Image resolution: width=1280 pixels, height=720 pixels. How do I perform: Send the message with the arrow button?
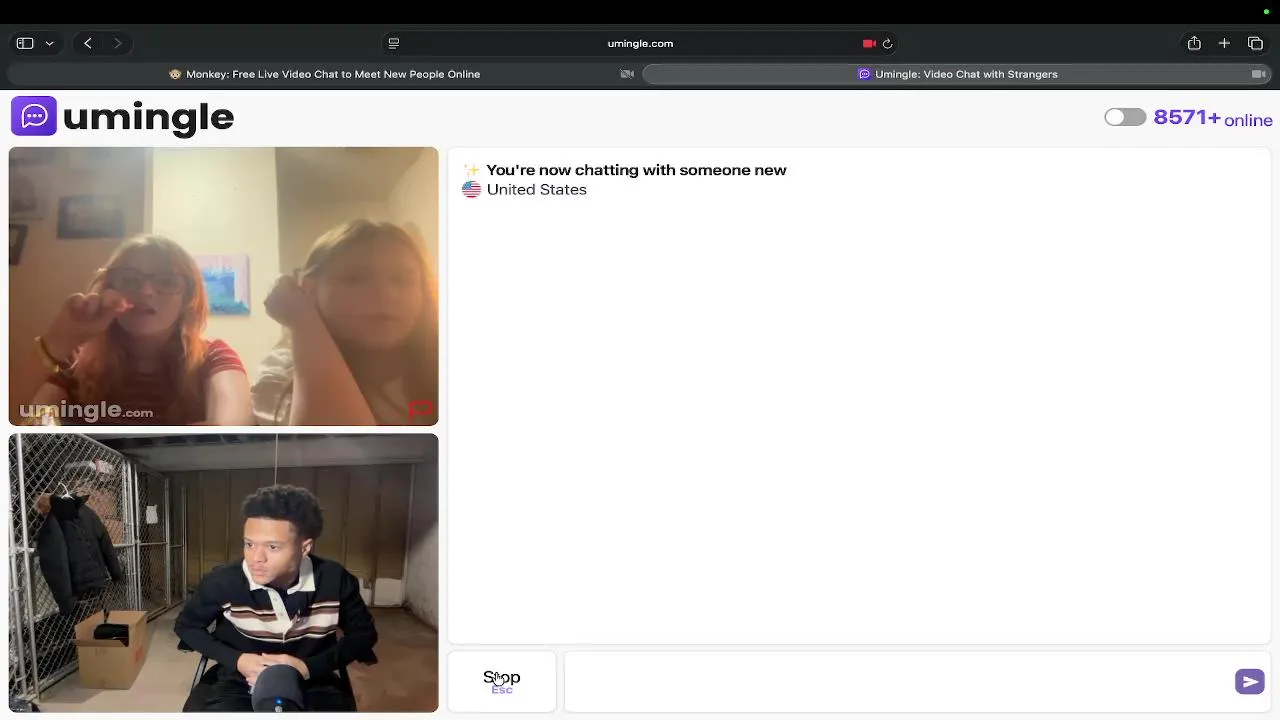(x=1250, y=681)
